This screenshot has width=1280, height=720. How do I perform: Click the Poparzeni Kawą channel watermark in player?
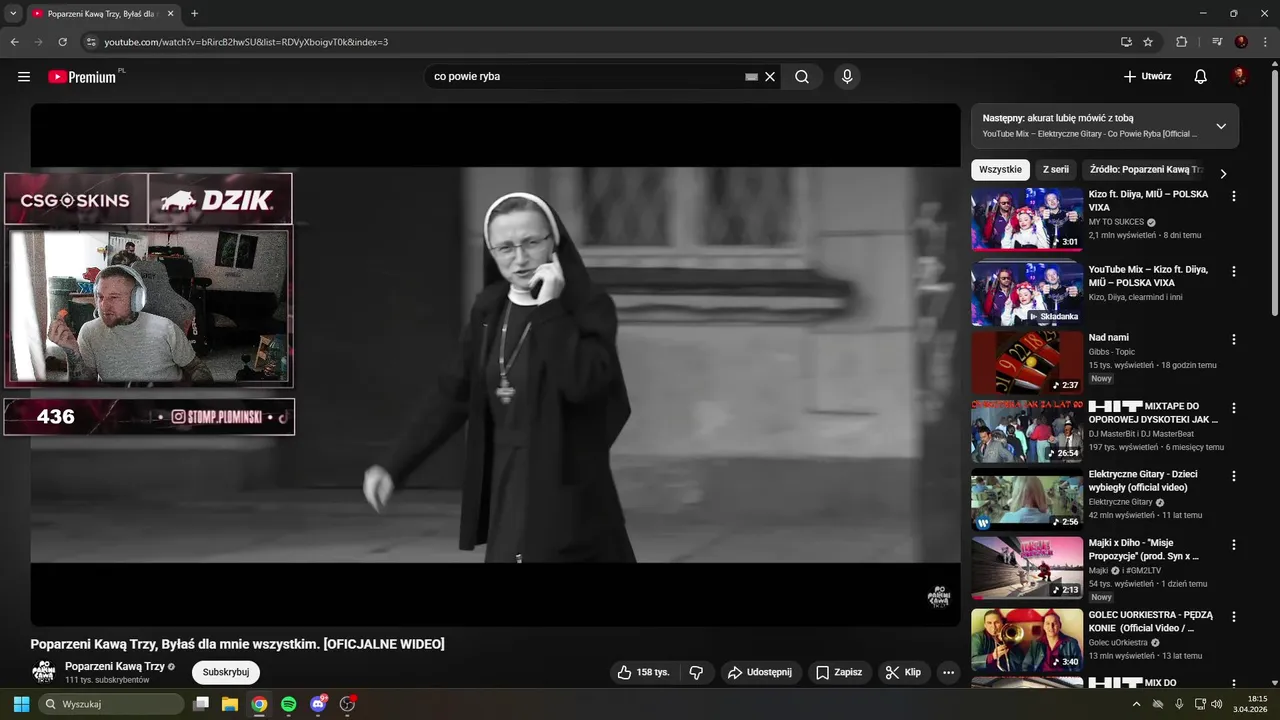(x=938, y=597)
